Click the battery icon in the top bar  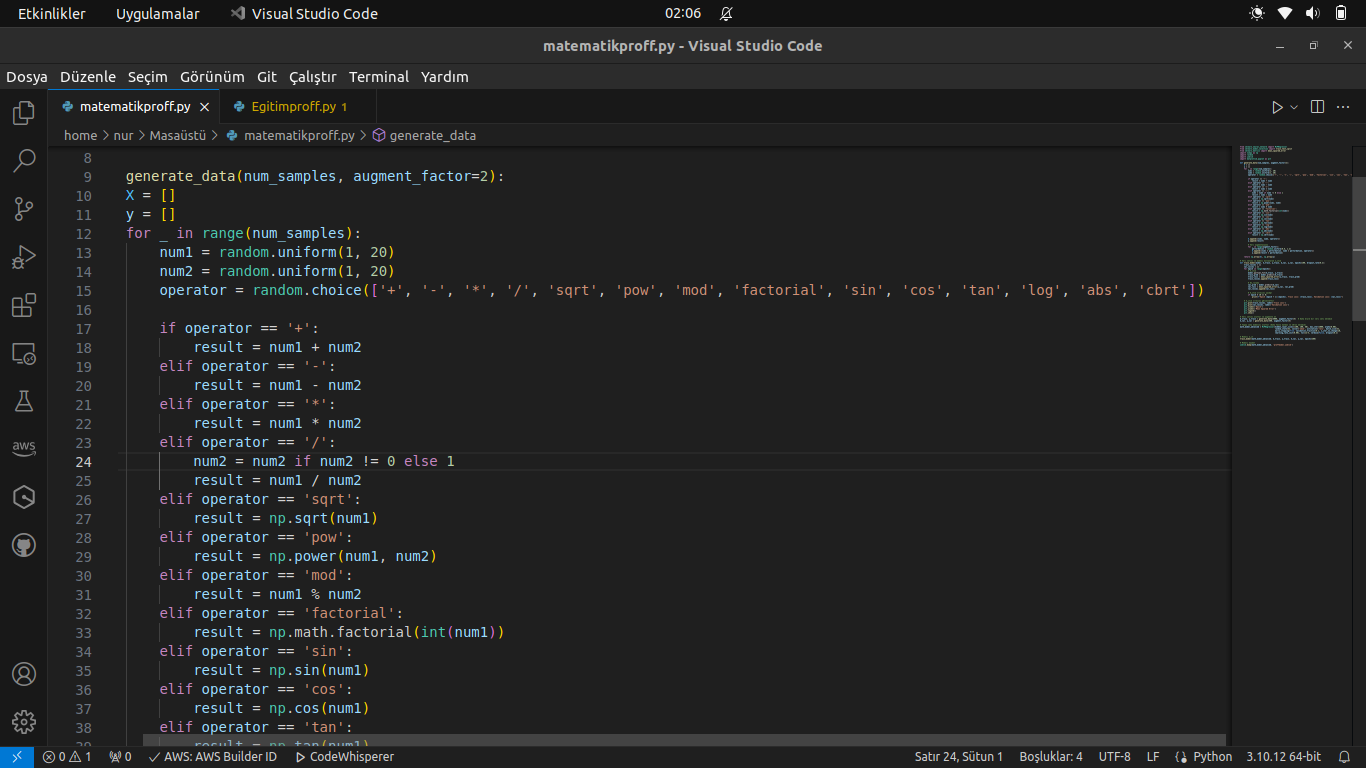click(x=1341, y=14)
